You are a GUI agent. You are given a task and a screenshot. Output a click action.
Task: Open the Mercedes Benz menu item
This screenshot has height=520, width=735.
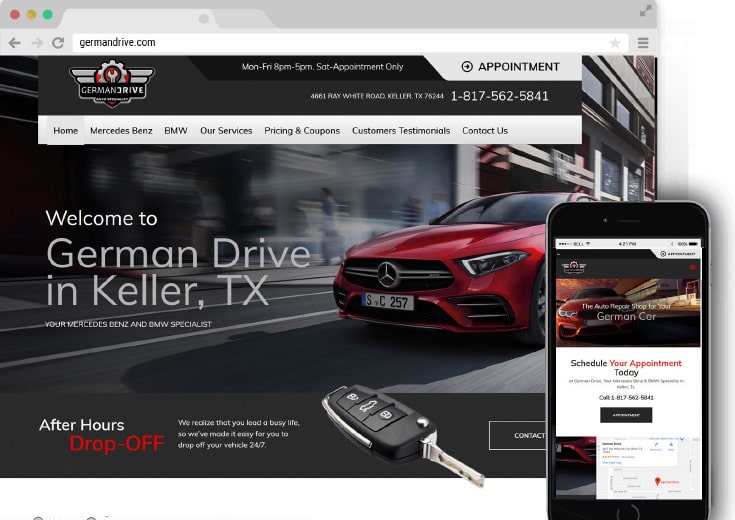121,131
